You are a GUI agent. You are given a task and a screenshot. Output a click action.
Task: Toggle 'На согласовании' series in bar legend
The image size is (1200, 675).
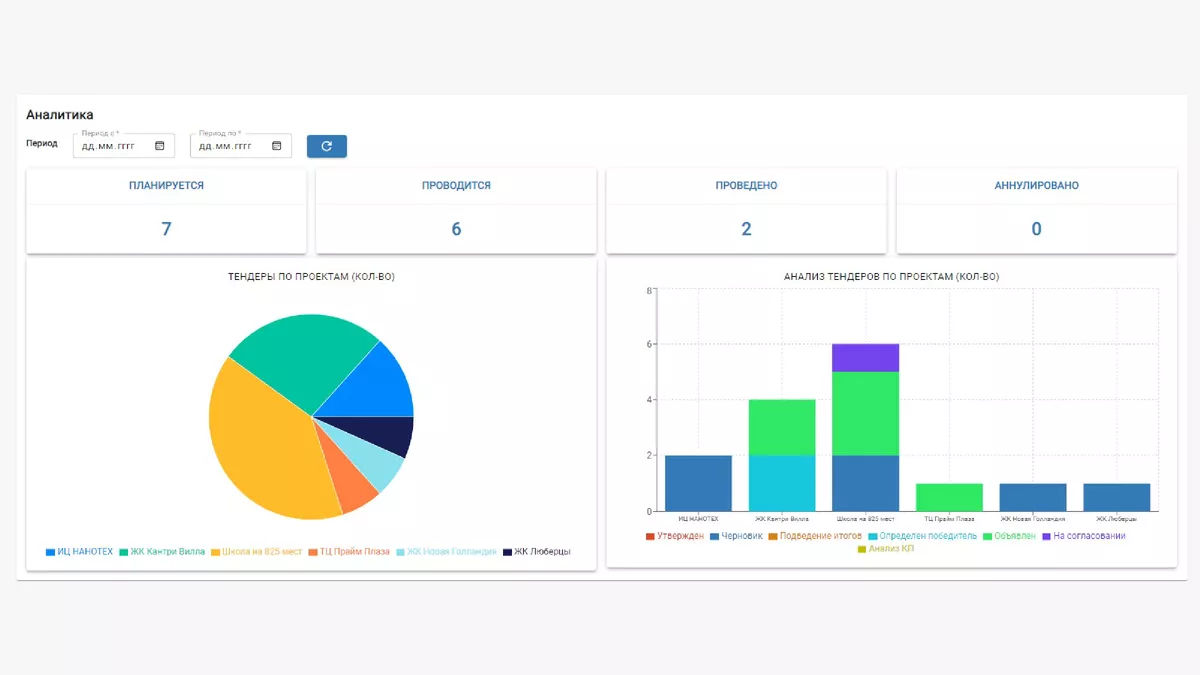click(1084, 536)
